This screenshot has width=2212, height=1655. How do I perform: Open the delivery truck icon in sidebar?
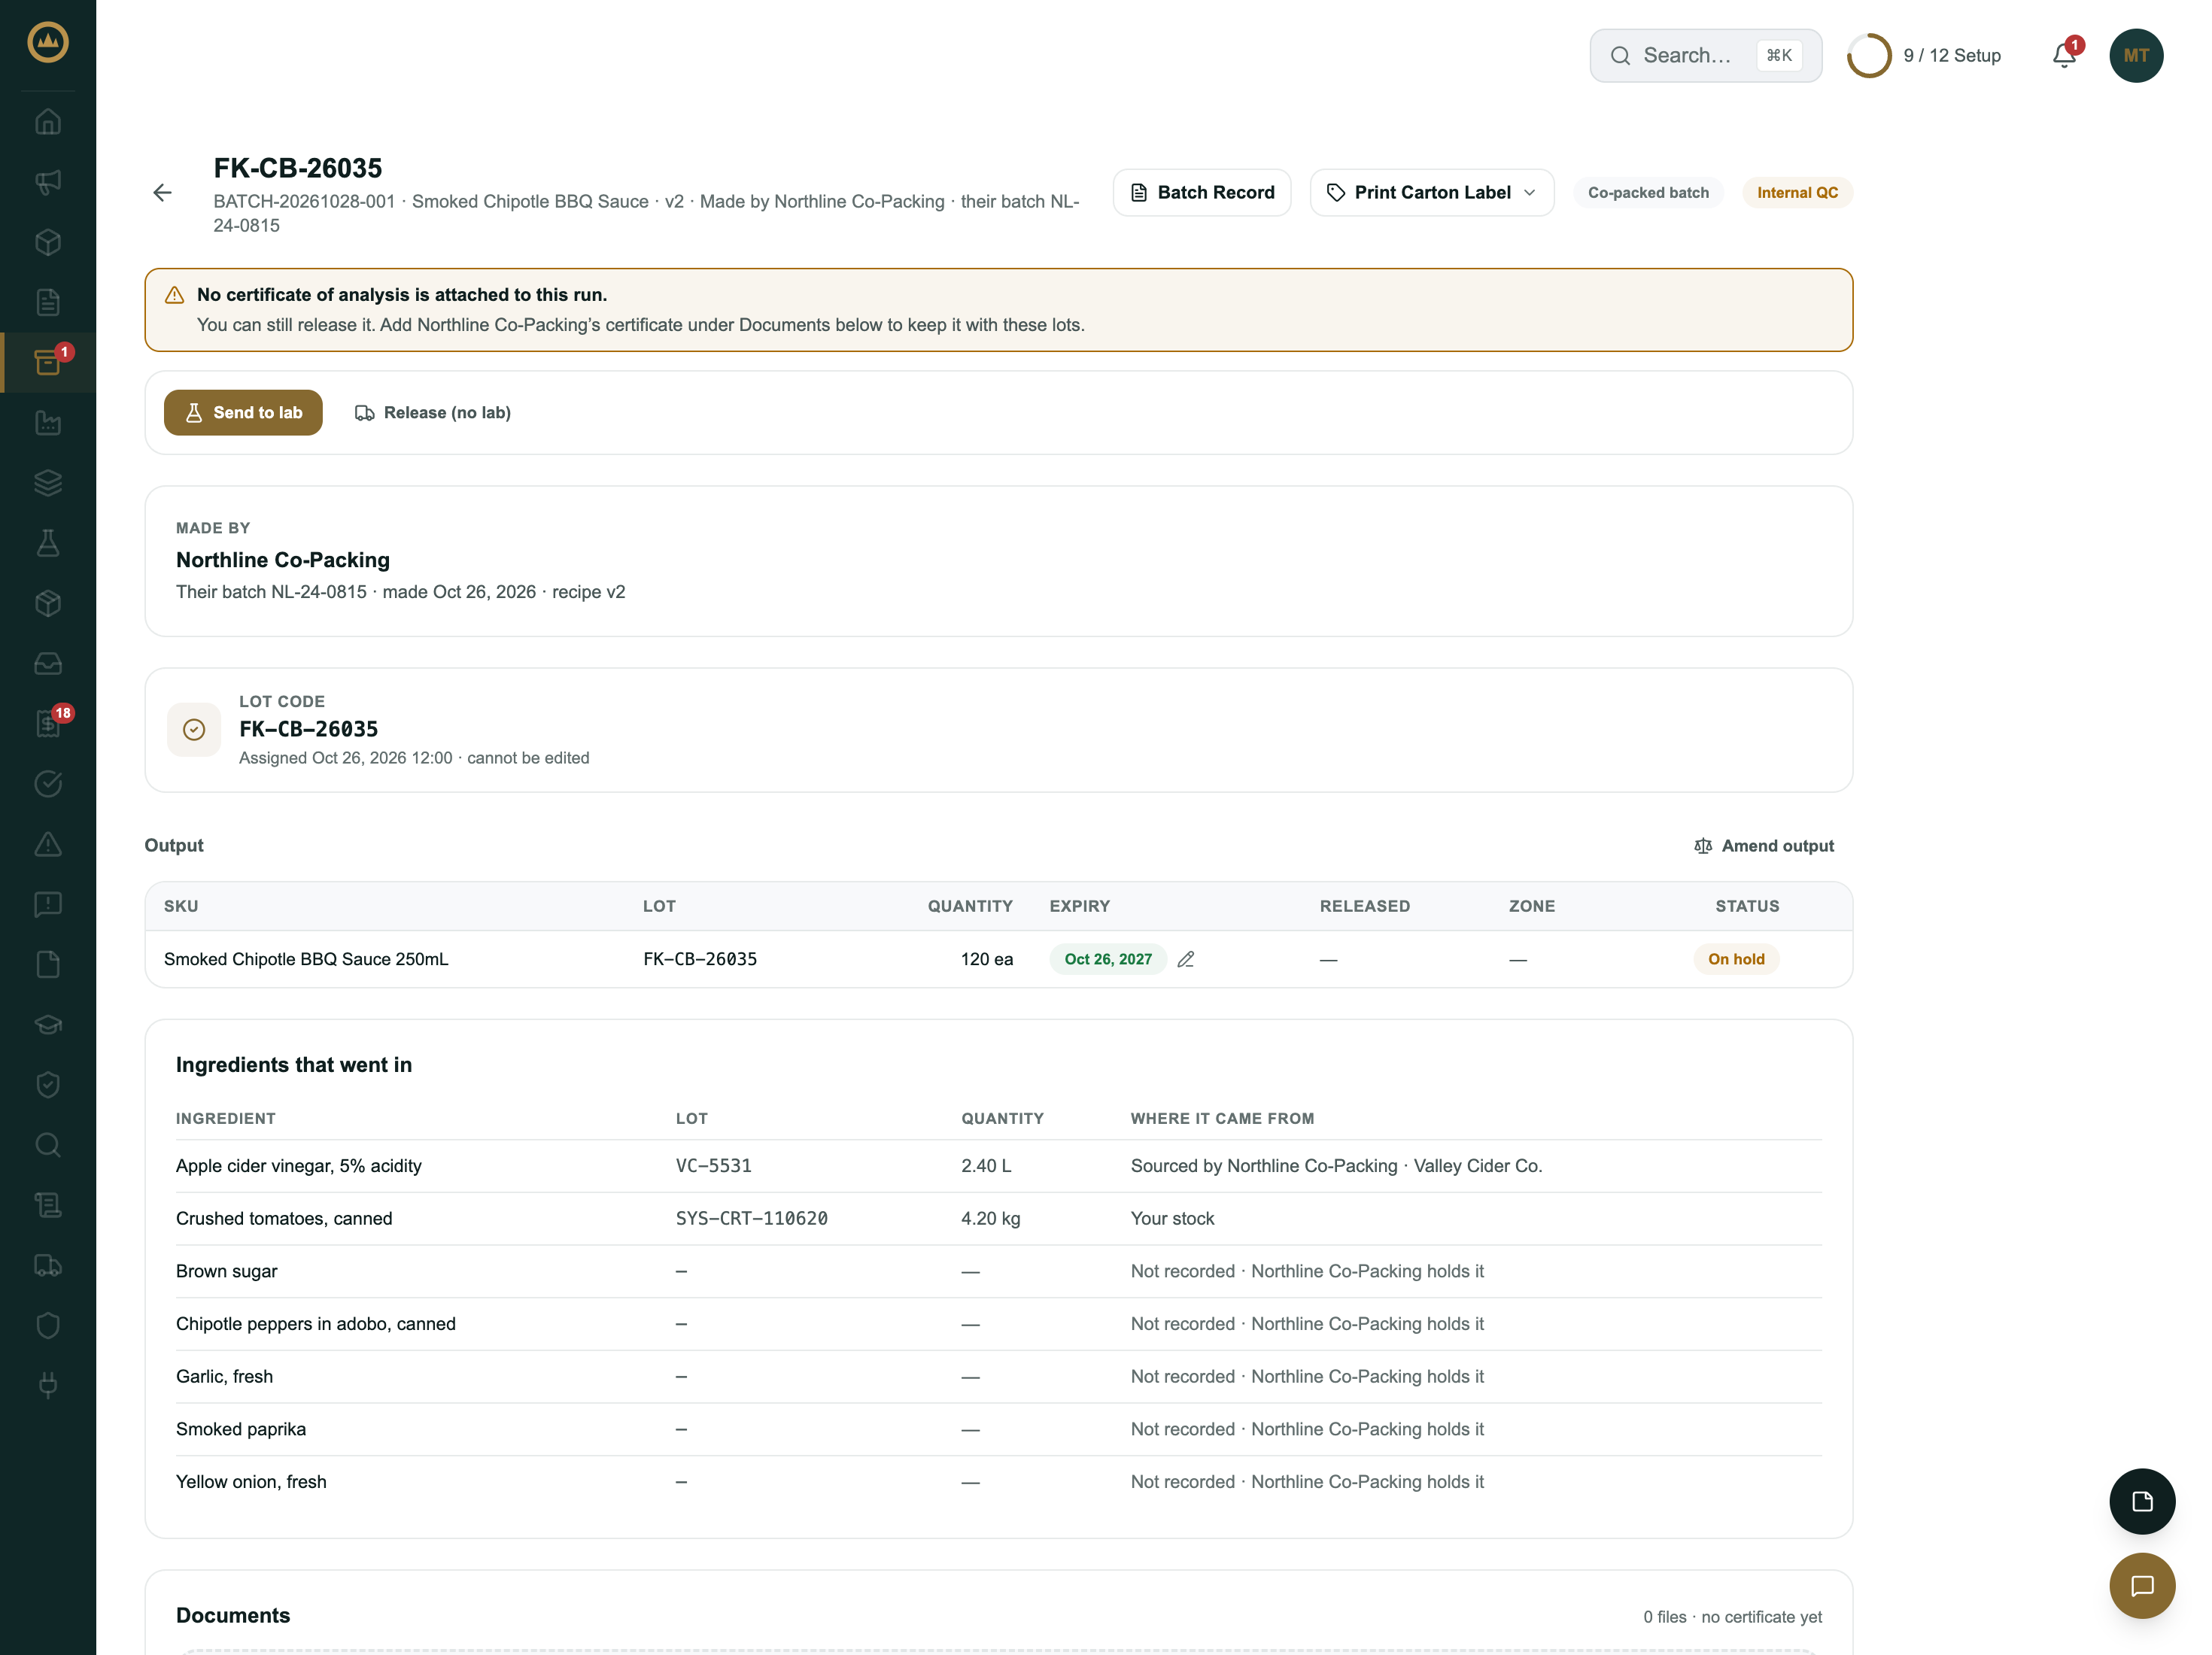[x=48, y=1265]
